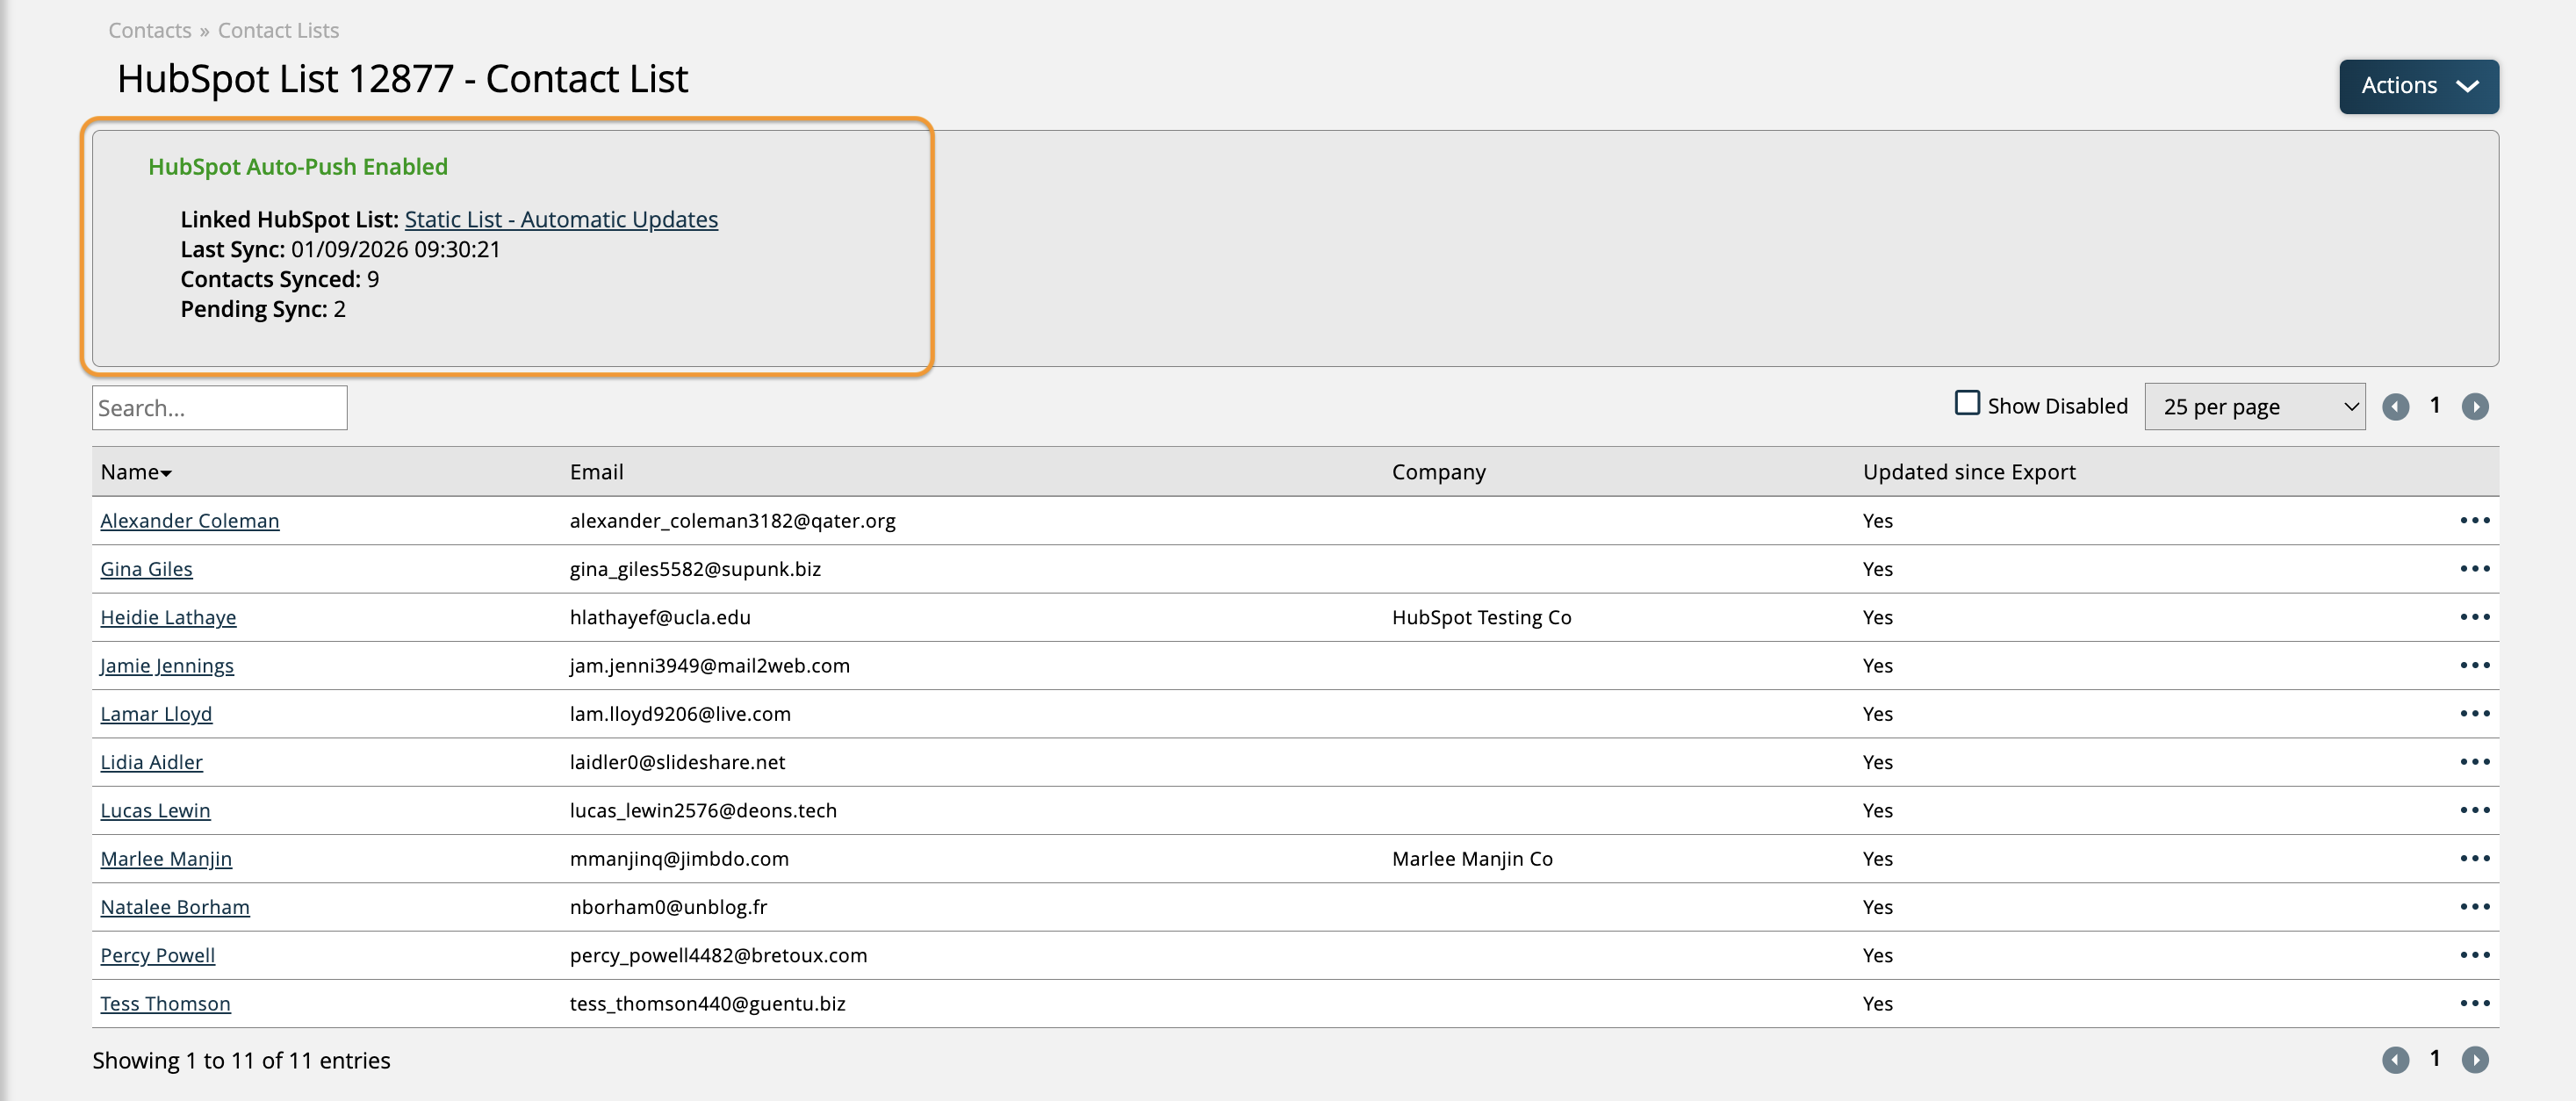2576x1101 pixels.
Task: Open Jamie Jennings contact record
Action: (x=167, y=665)
